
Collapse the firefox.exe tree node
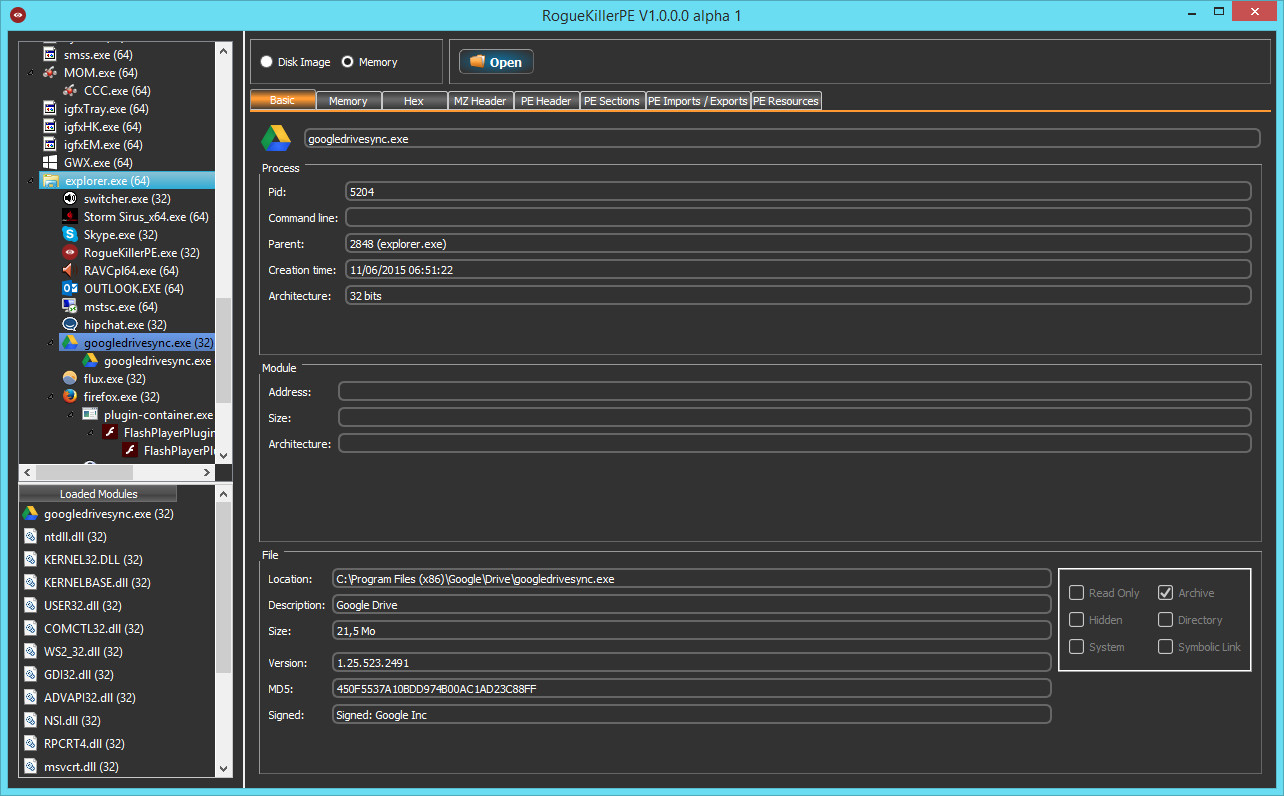51,397
